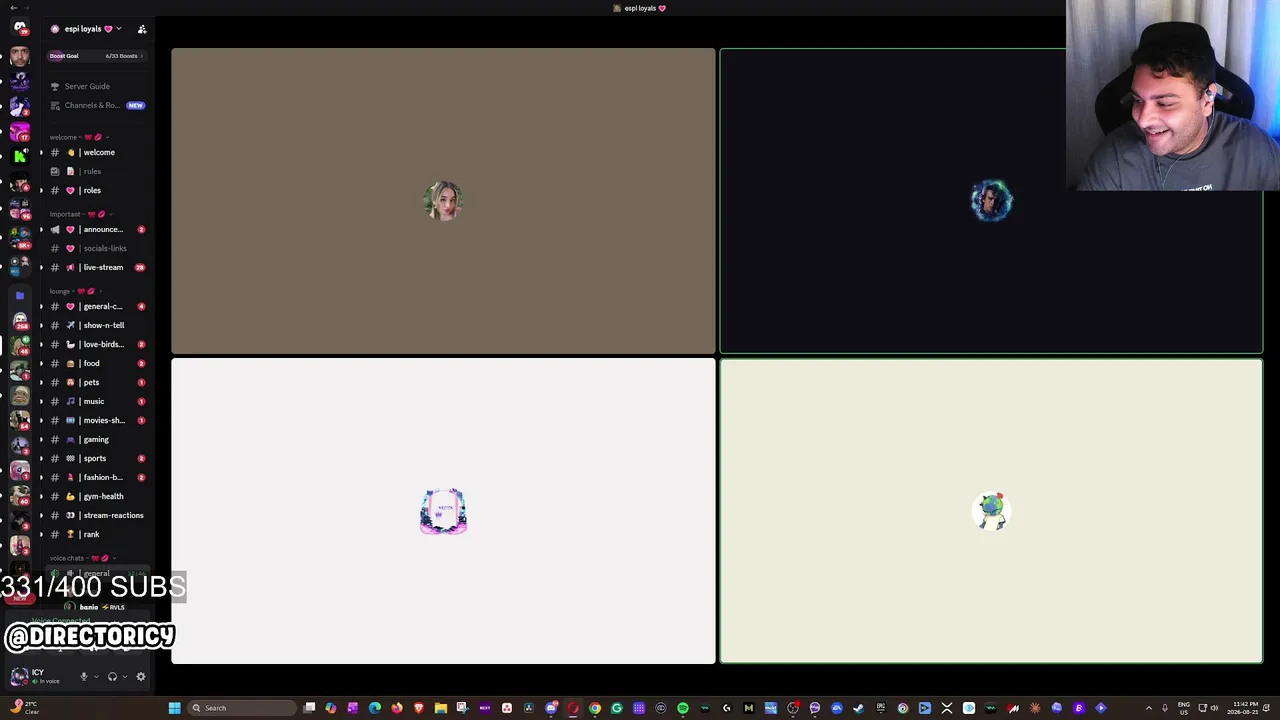This screenshot has height=720, width=1280.
Task: Click the Windows taskbar Search box
Action: tap(242, 708)
